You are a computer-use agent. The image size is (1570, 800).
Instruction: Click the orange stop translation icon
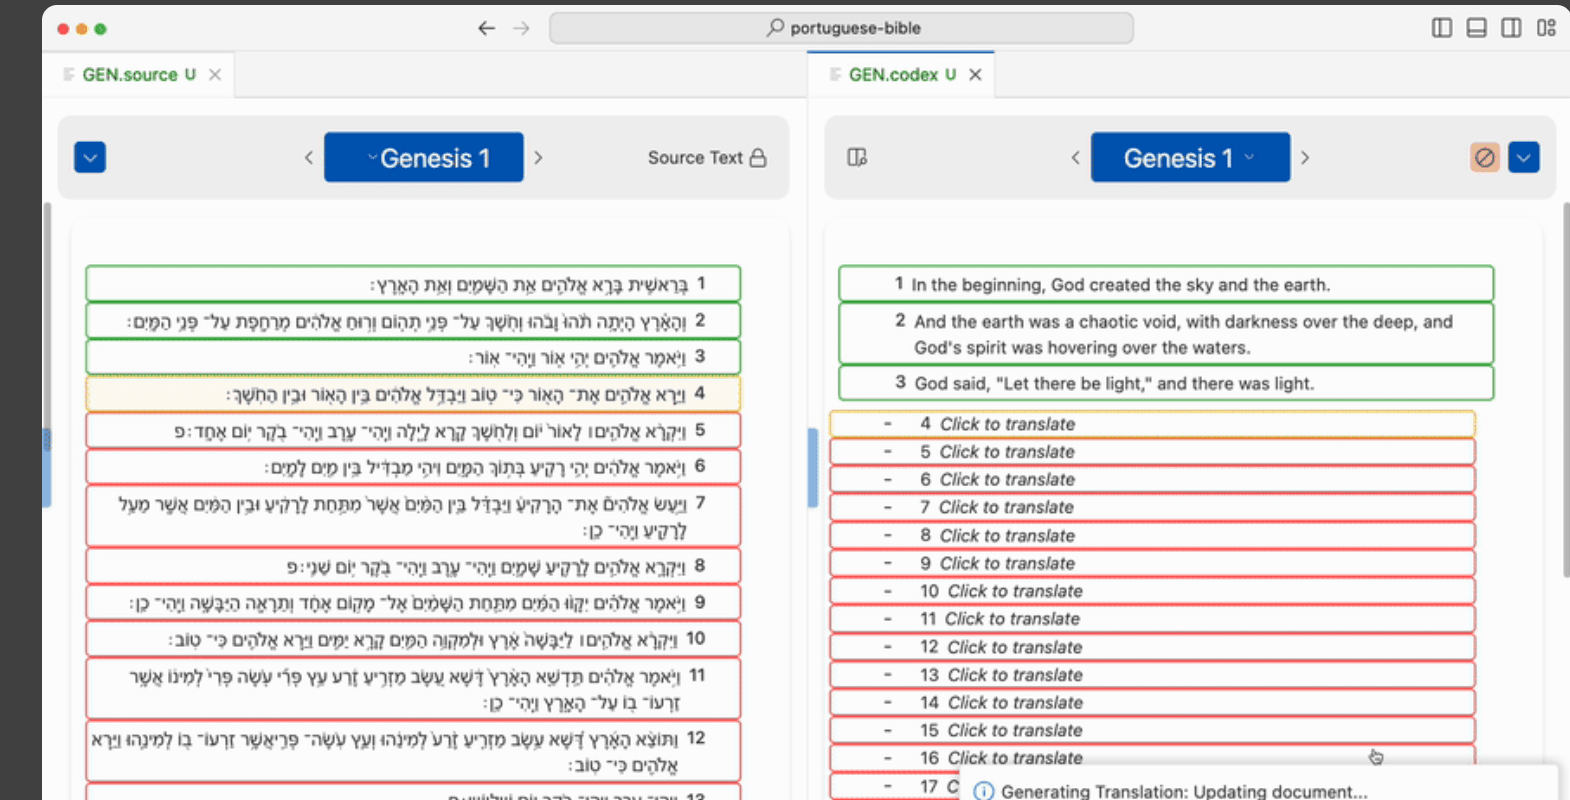1485,157
